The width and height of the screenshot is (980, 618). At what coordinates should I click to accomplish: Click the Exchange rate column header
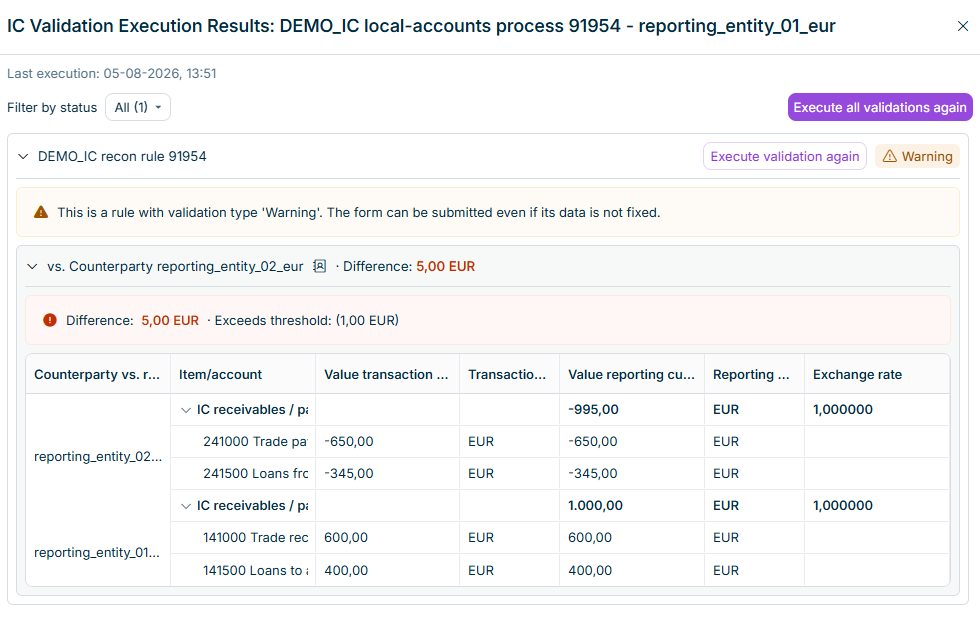click(x=876, y=374)
